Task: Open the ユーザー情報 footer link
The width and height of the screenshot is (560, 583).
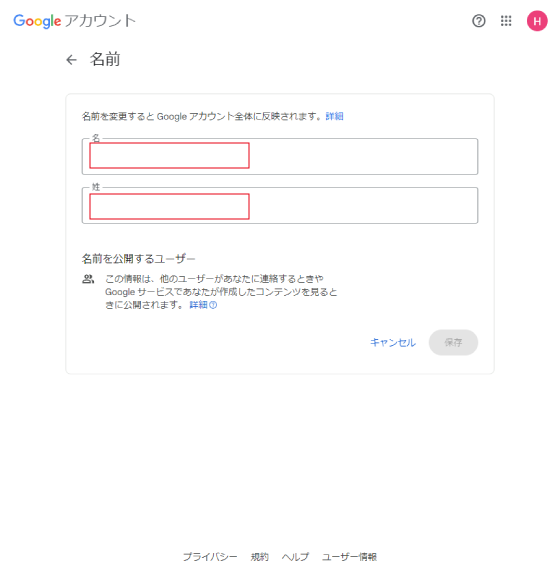Action: (349, 557)
